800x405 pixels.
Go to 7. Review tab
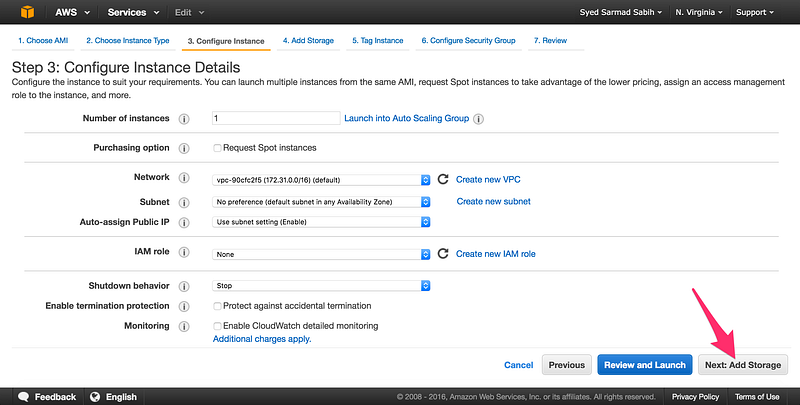(x=550, y=41)
